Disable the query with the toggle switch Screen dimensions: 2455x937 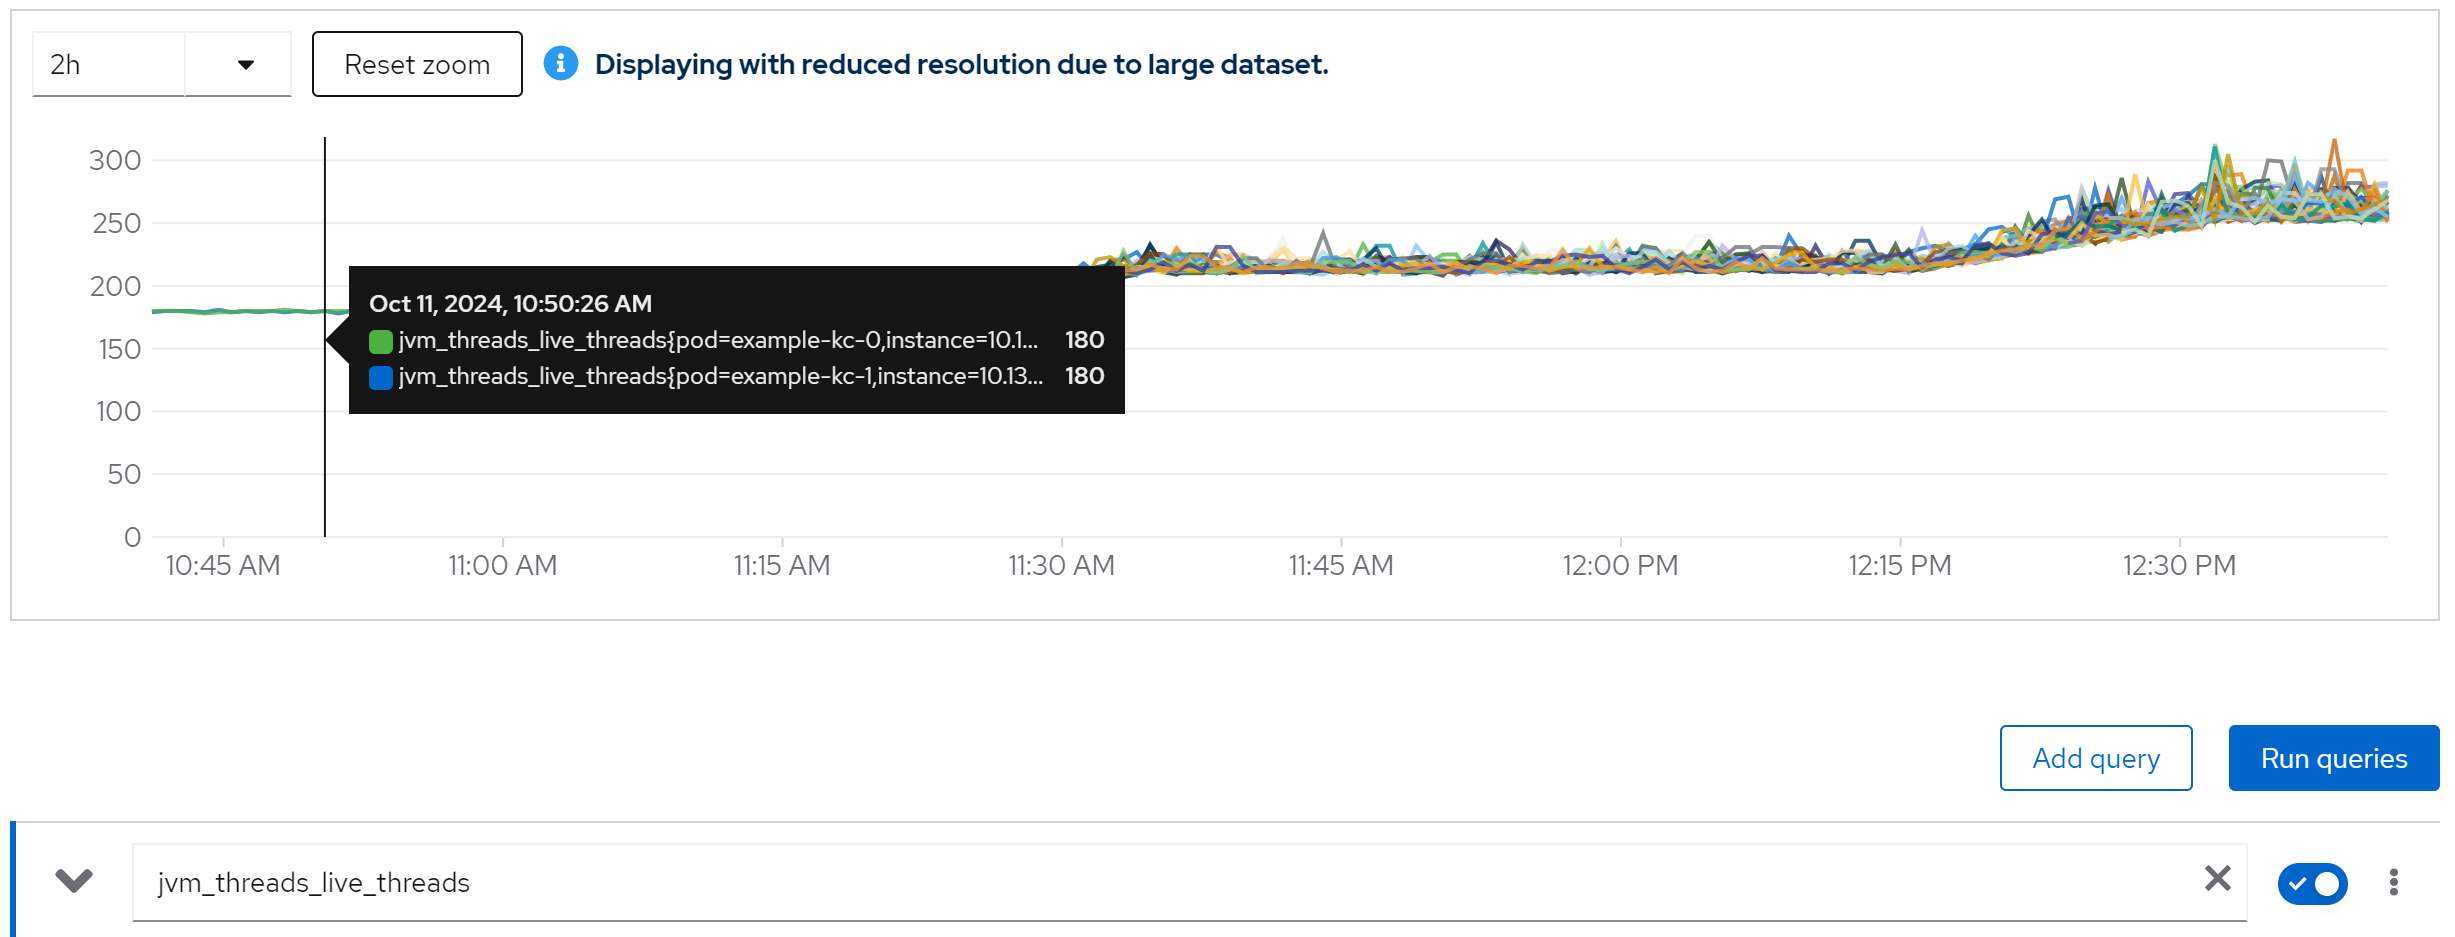[x=2312, y=883]
